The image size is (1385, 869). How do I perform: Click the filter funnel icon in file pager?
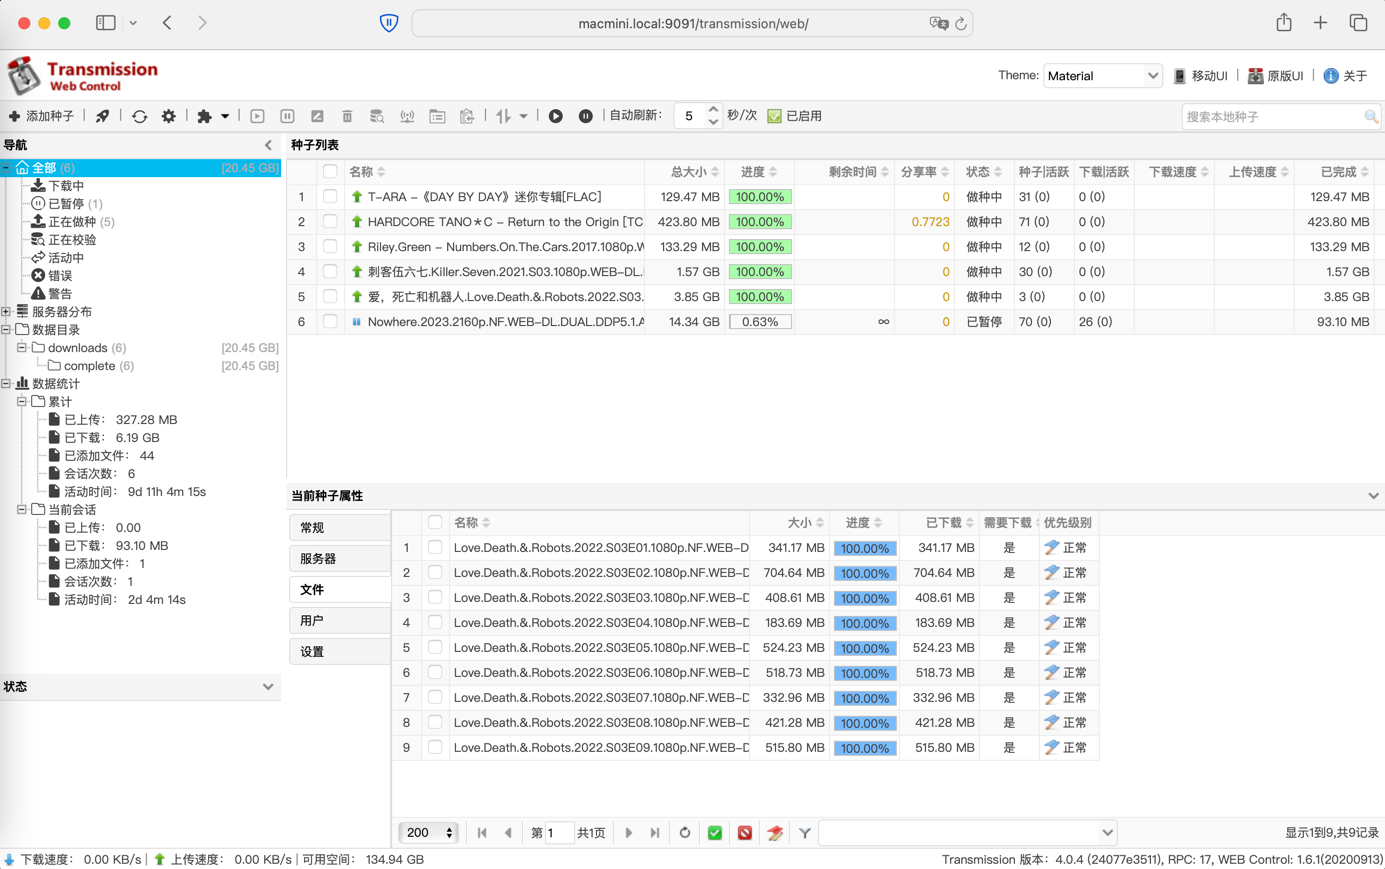point(805,832)
